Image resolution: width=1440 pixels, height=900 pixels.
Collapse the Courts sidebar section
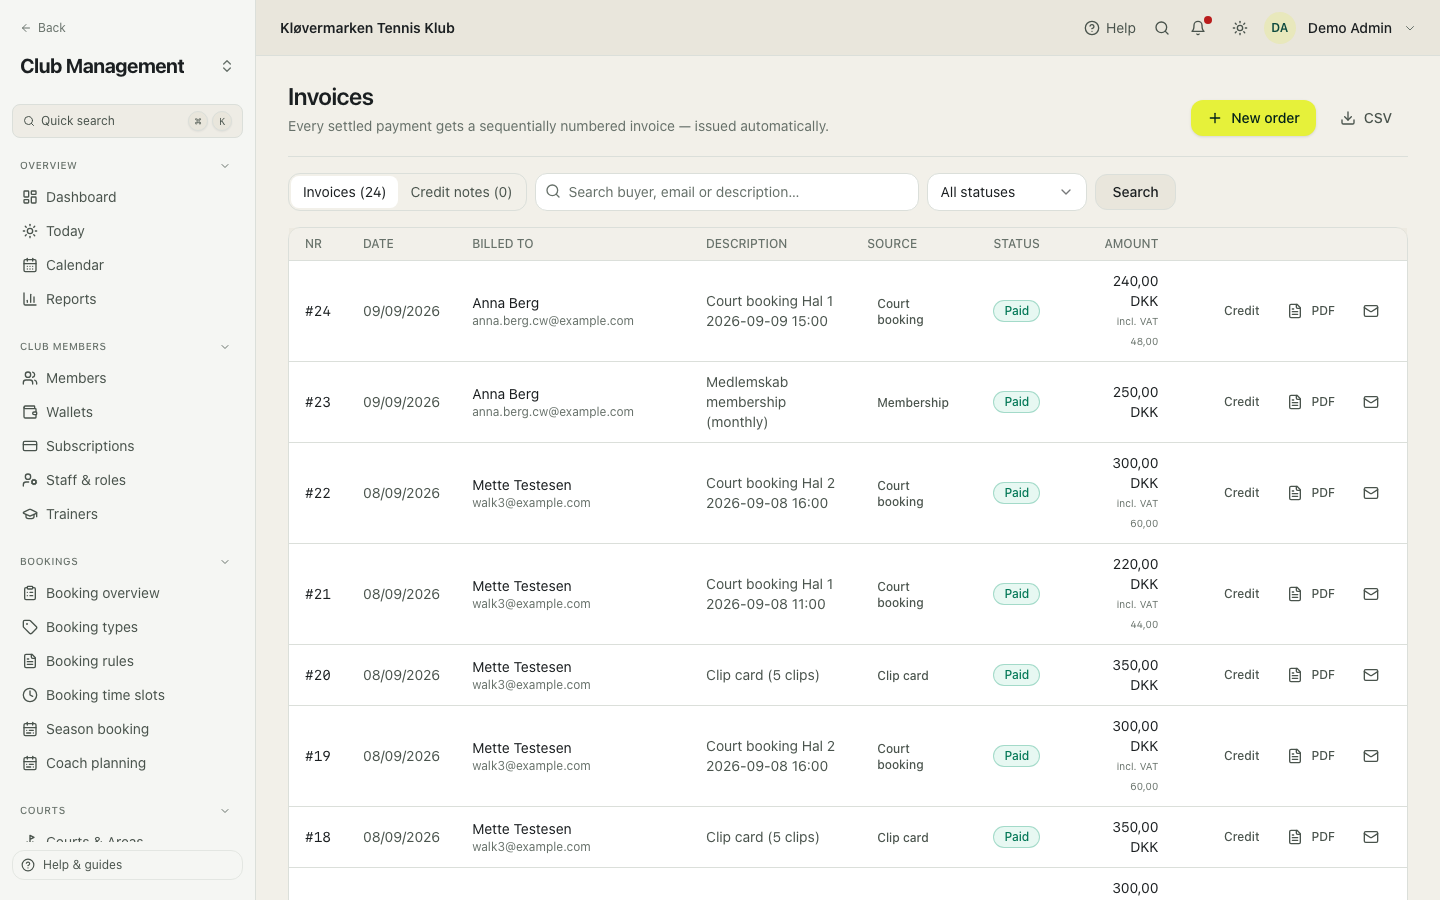pyautogui.click(x=225, y=811)
